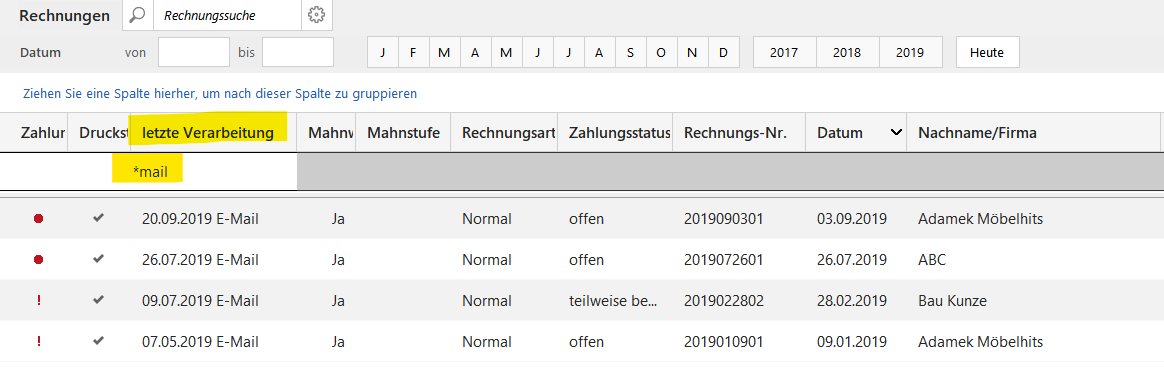Toggle the S month filter
The width and height of the screenshot is (1164, 391).
point(630,53)
